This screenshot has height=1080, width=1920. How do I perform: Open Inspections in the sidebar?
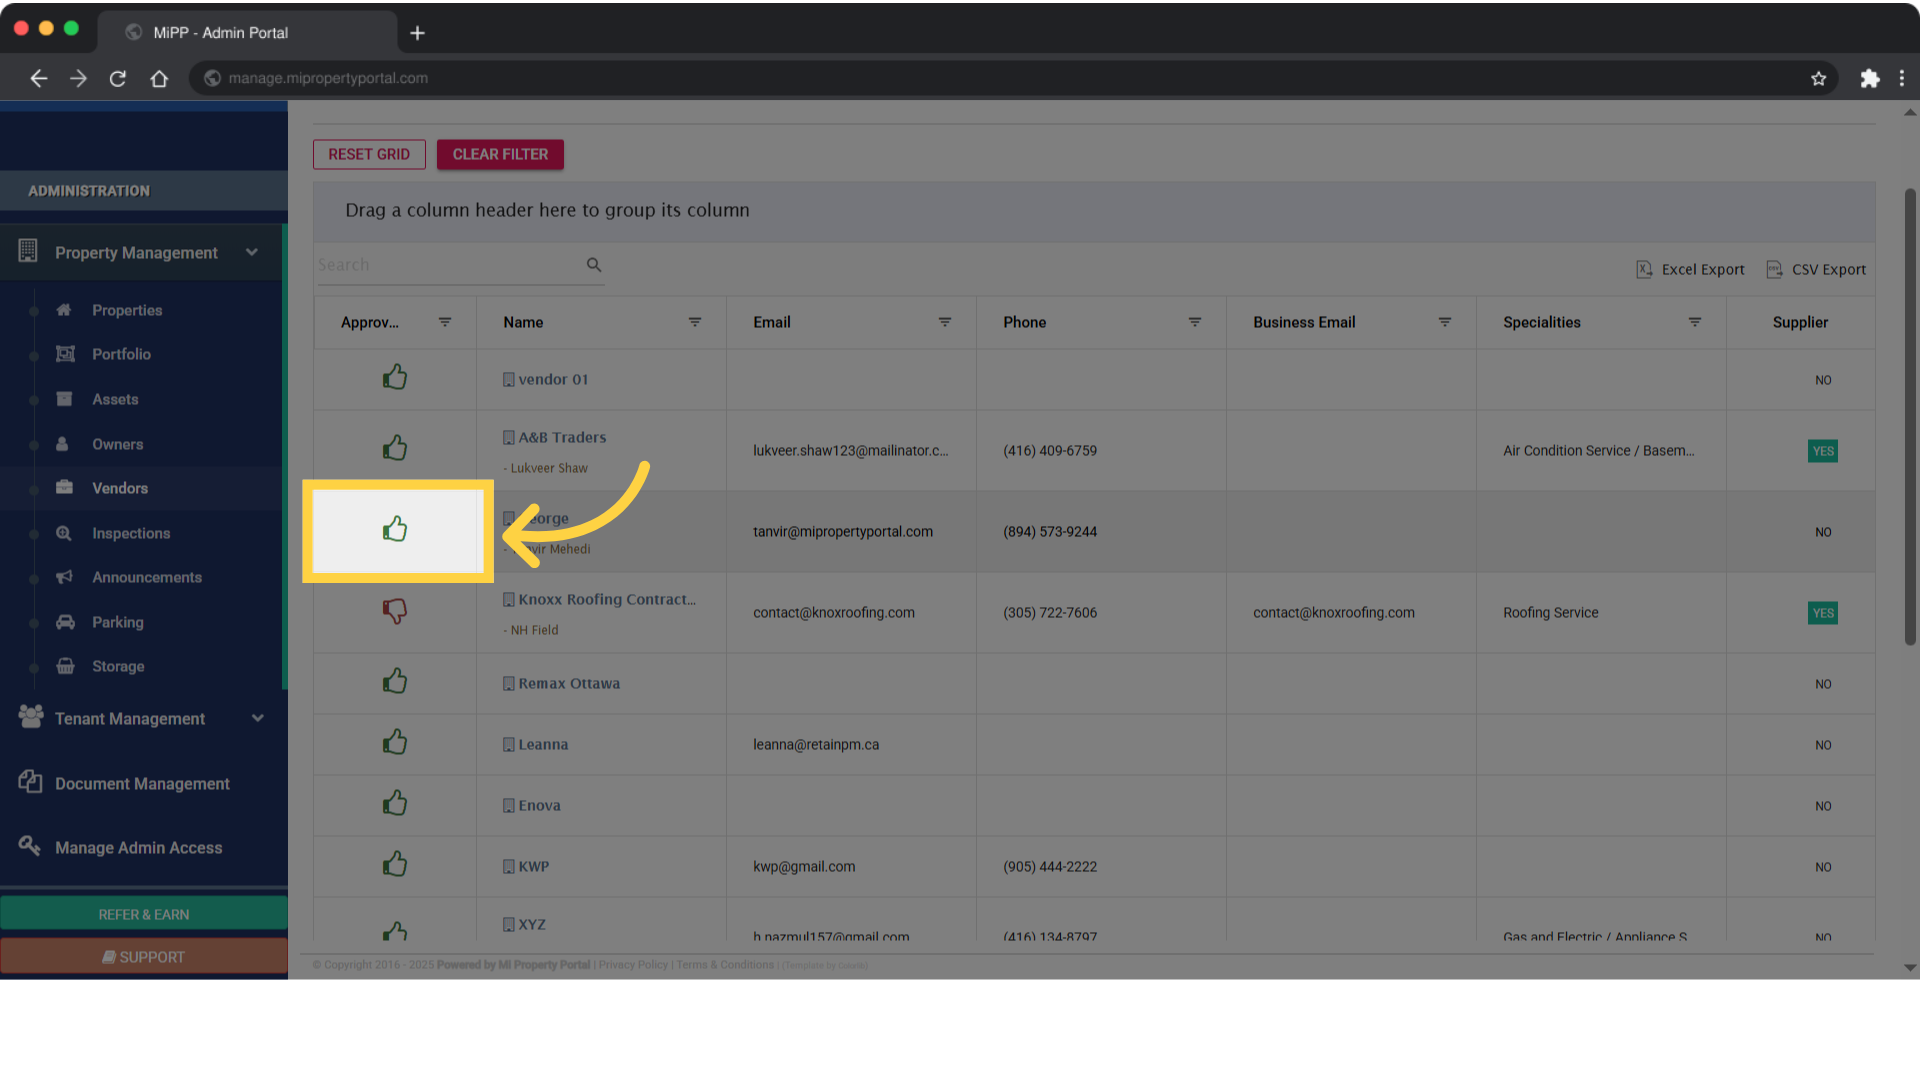(x=131, y=533)
